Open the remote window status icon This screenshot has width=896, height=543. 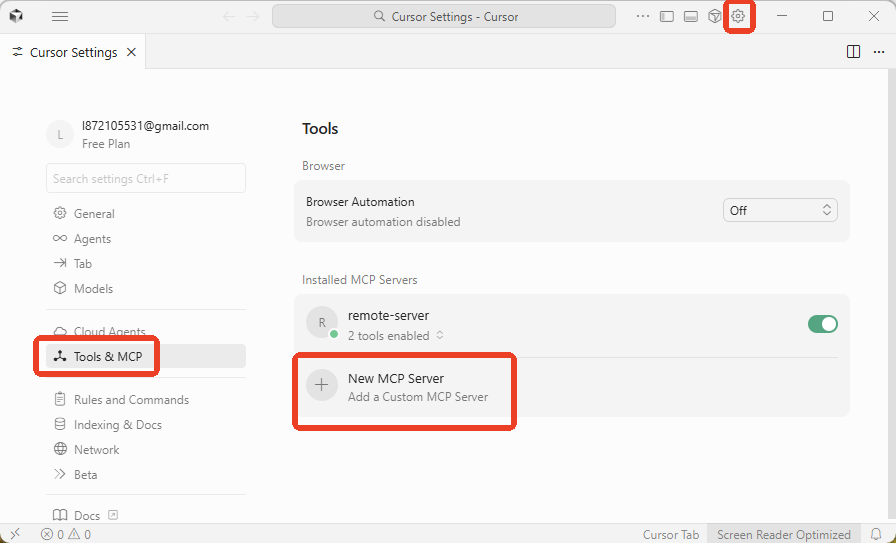click(15, 534)
